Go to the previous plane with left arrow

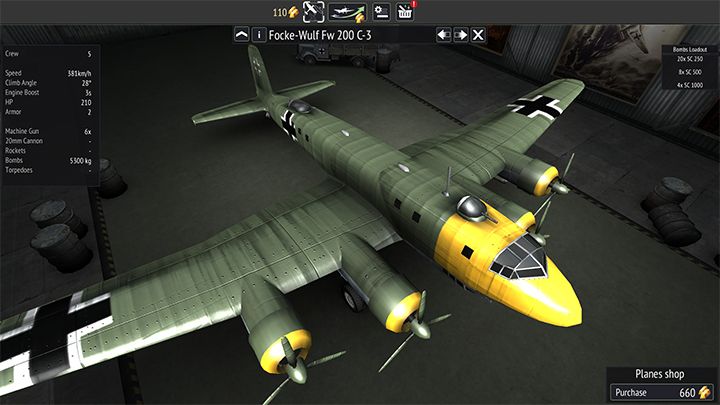pos(443,35)
